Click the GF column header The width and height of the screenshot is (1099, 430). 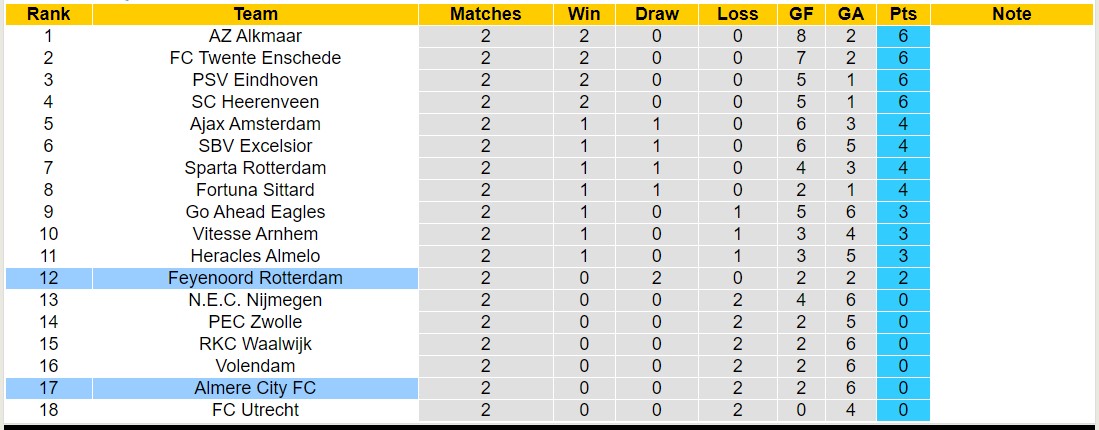pos(801,14)
